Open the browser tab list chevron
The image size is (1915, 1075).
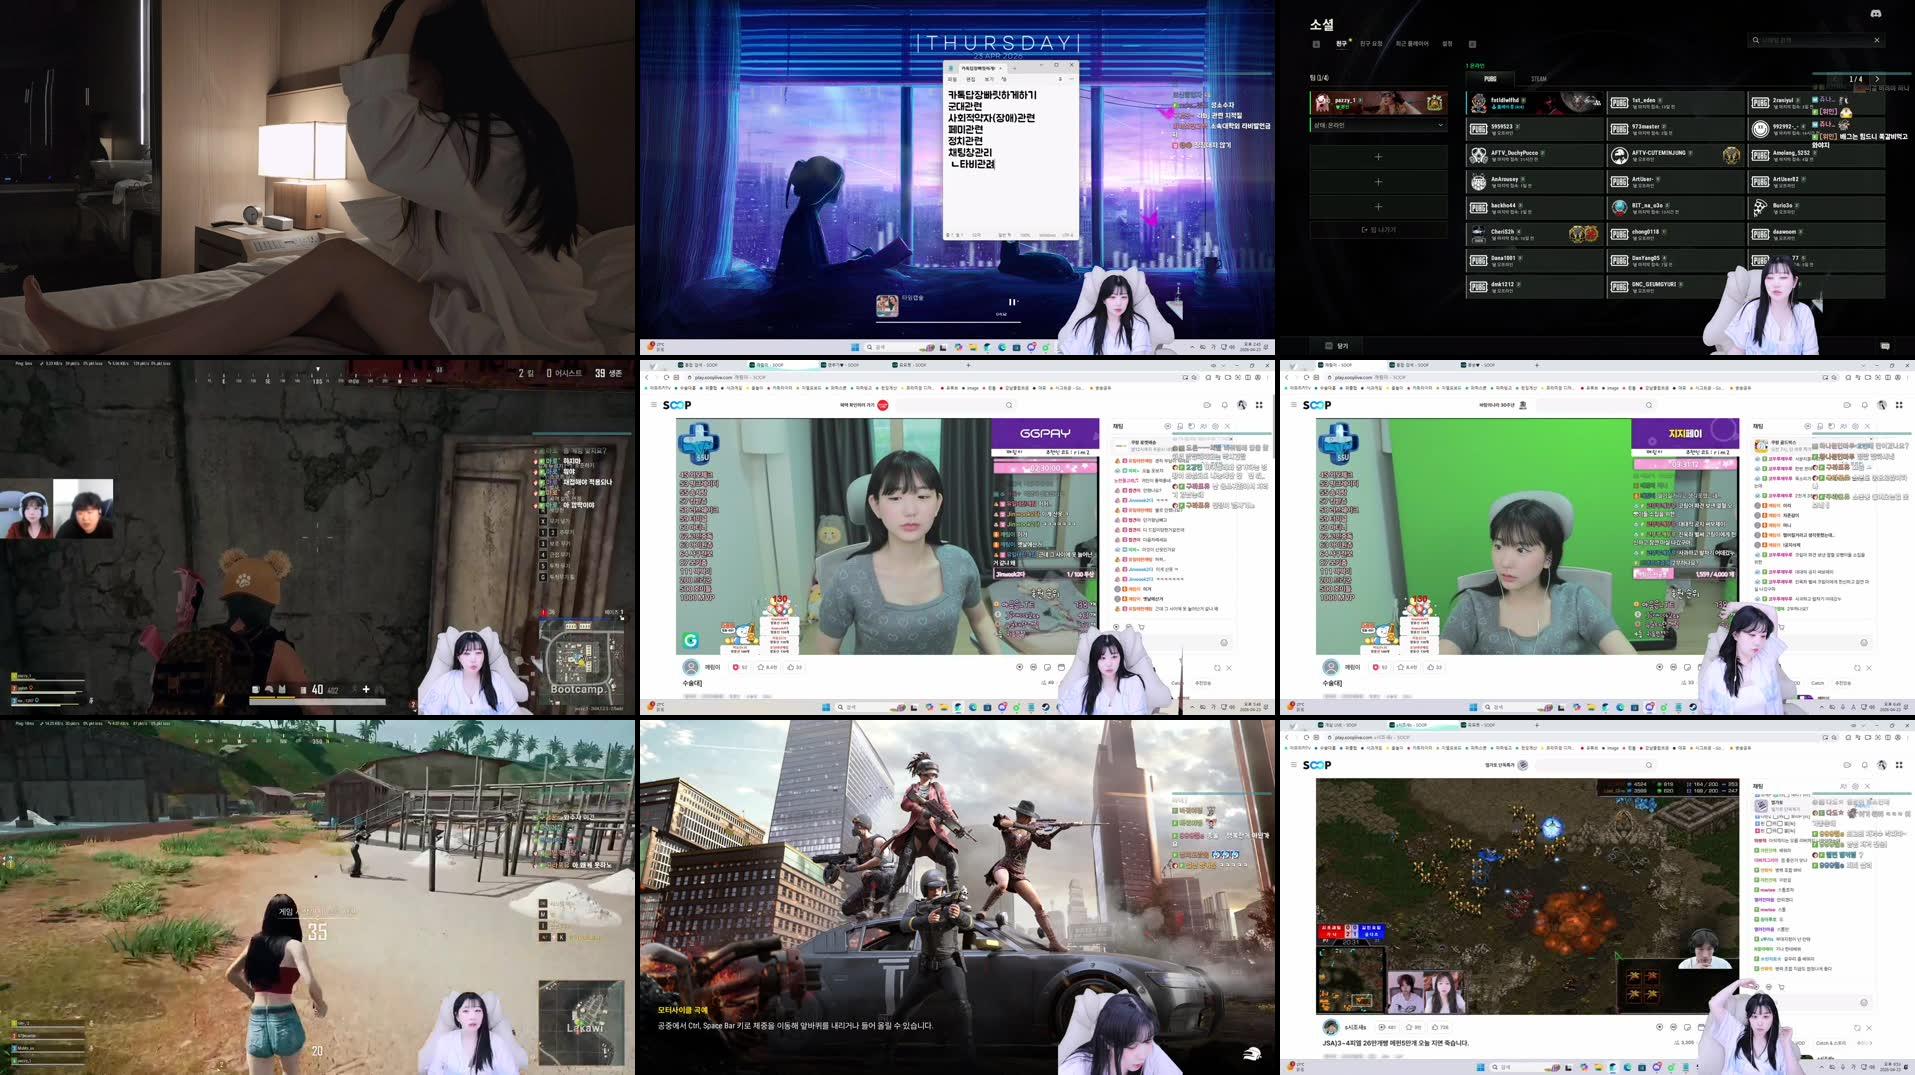651,365
